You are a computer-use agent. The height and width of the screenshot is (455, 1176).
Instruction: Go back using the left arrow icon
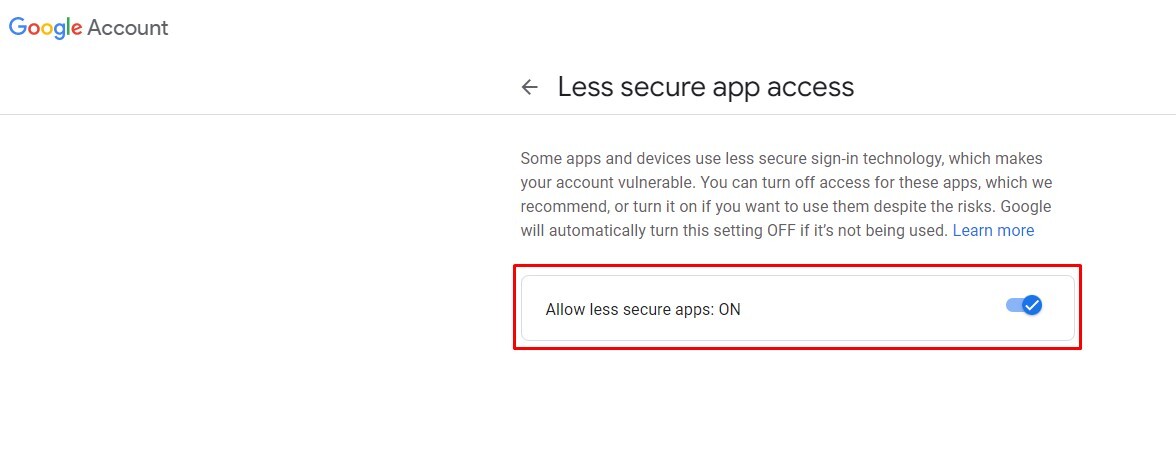530,87
